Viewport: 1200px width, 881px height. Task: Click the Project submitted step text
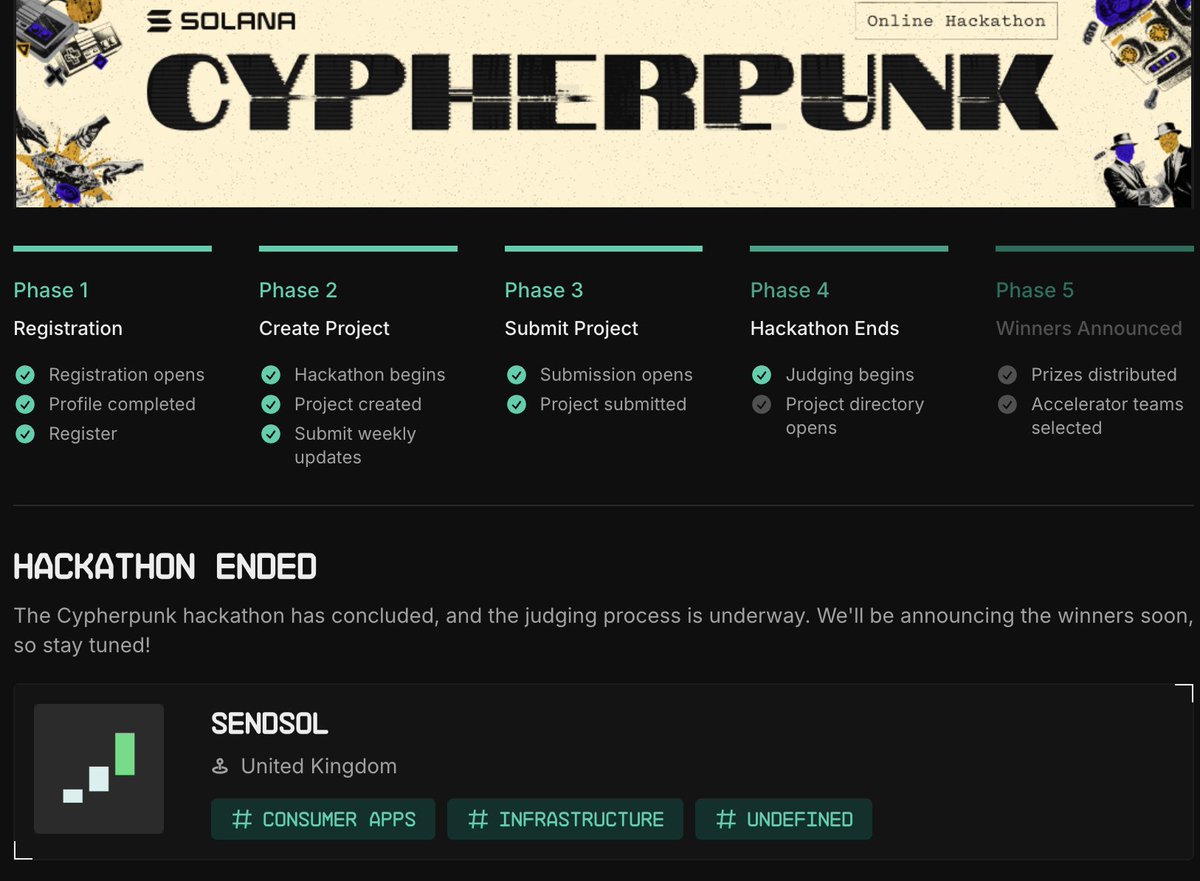click(613, 404)
